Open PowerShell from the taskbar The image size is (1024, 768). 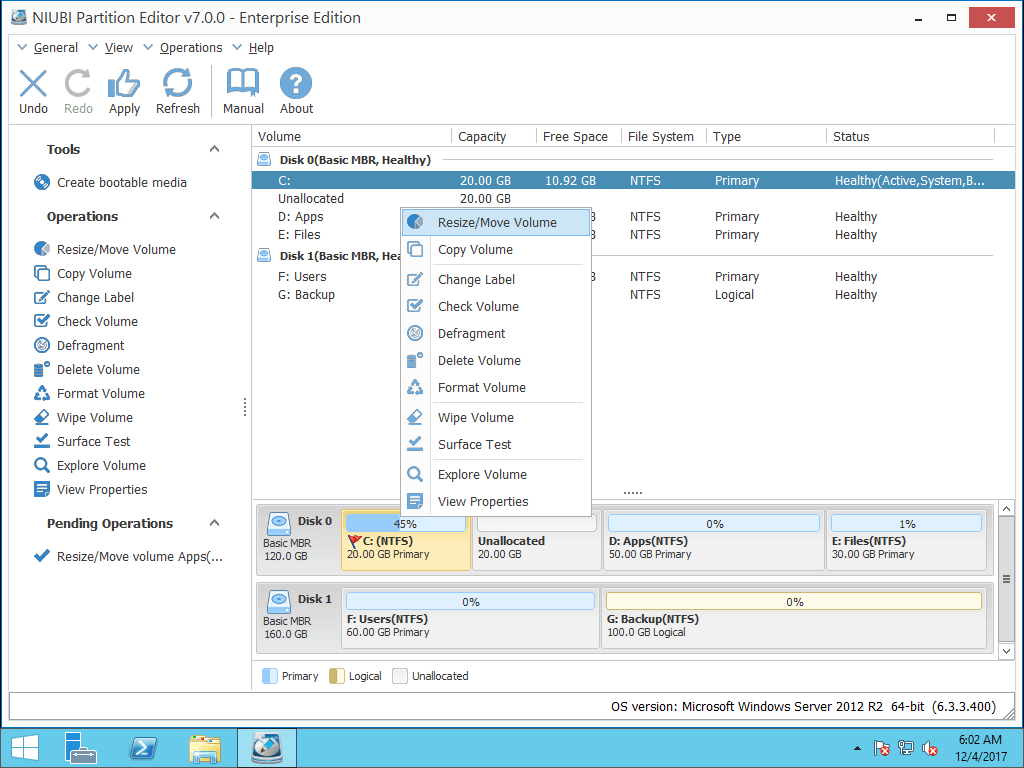tap(142, 748)
